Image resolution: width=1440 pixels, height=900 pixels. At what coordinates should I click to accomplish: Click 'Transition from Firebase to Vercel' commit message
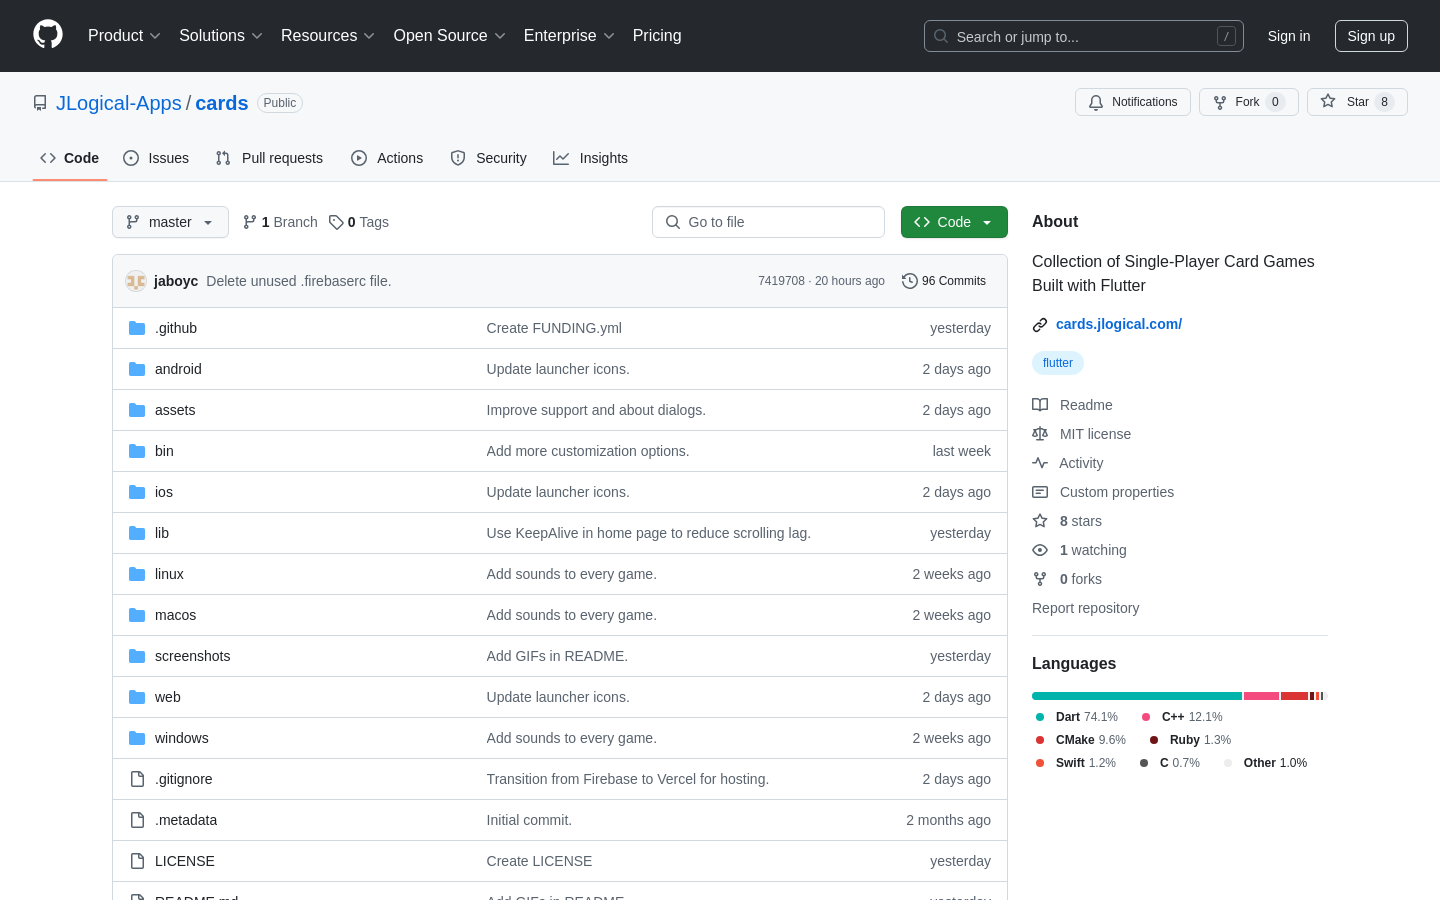click(x=628, y=779)
